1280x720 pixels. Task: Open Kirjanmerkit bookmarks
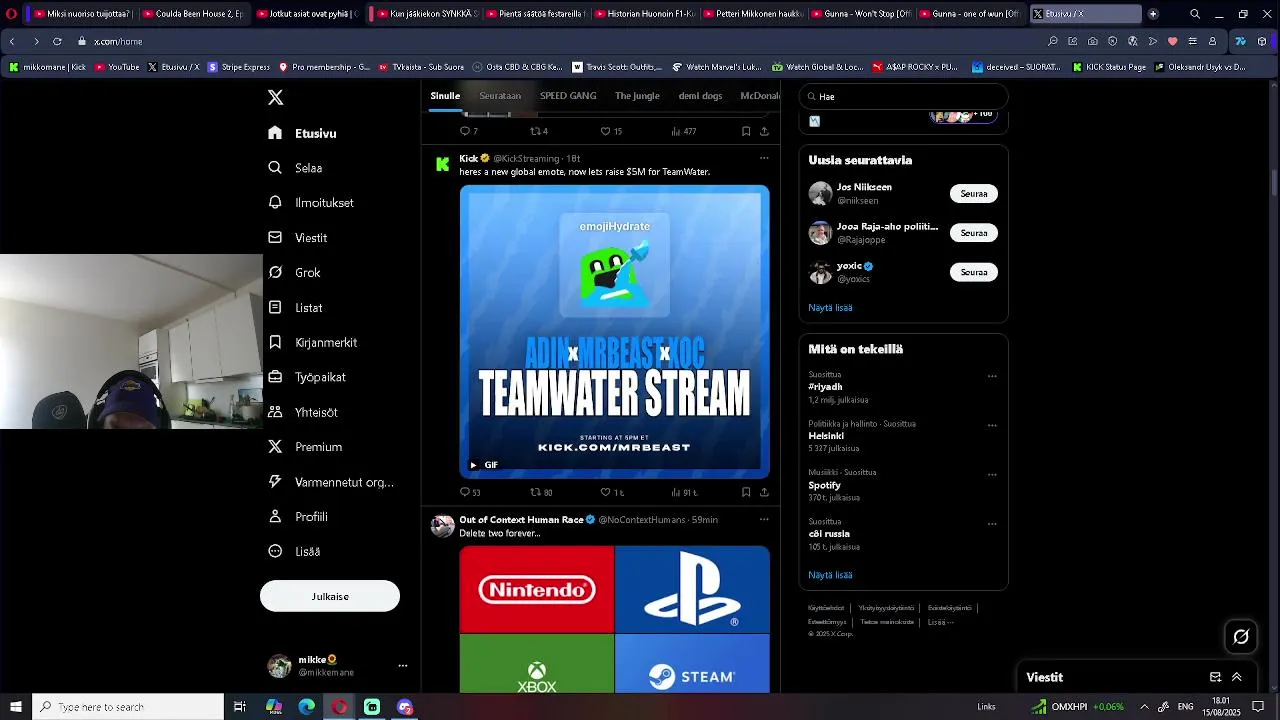click(x=313, y=342)
